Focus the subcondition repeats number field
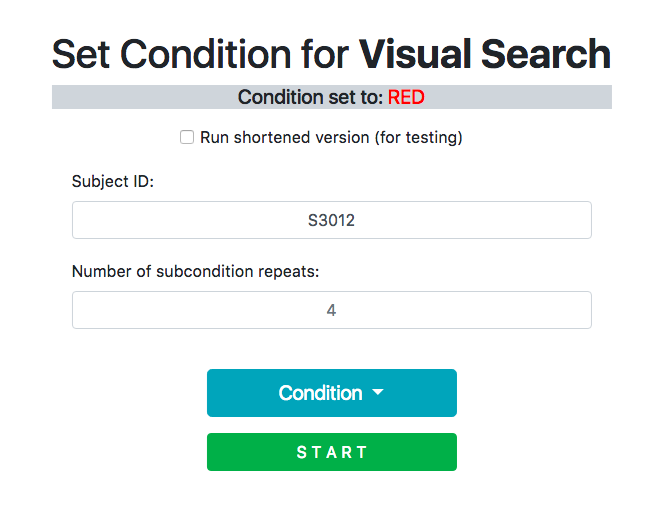This screenshot has width=663, height=513. coord(332,310)
